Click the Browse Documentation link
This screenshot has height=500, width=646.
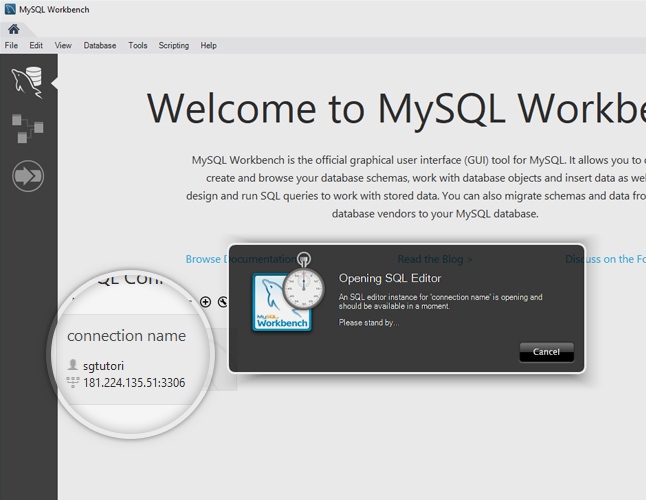tap(241, 259)
